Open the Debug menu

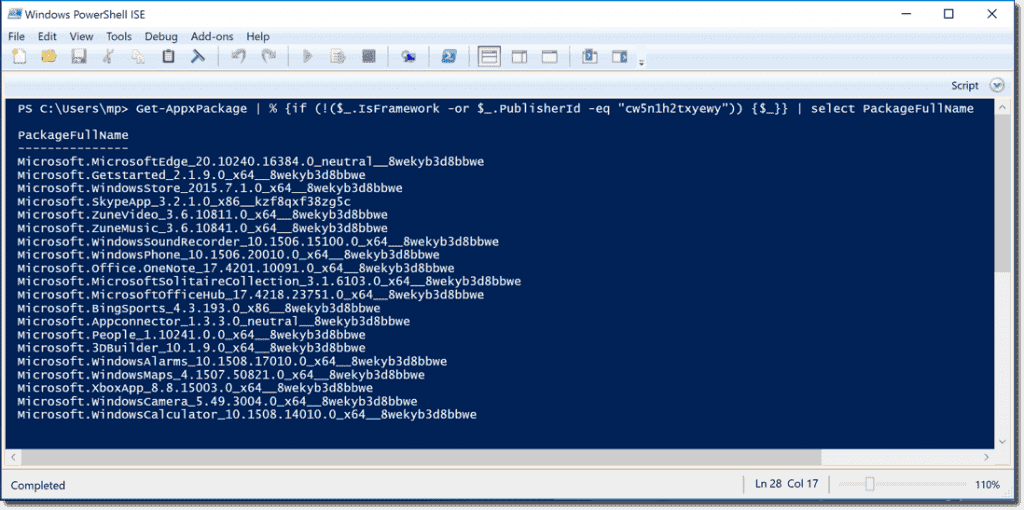point(161,37)
